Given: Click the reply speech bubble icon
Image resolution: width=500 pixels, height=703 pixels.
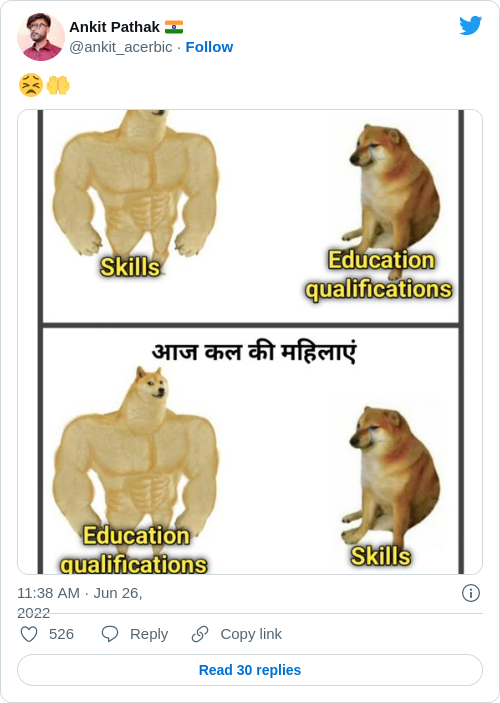Looking at the screenshot, I should 110,634.
